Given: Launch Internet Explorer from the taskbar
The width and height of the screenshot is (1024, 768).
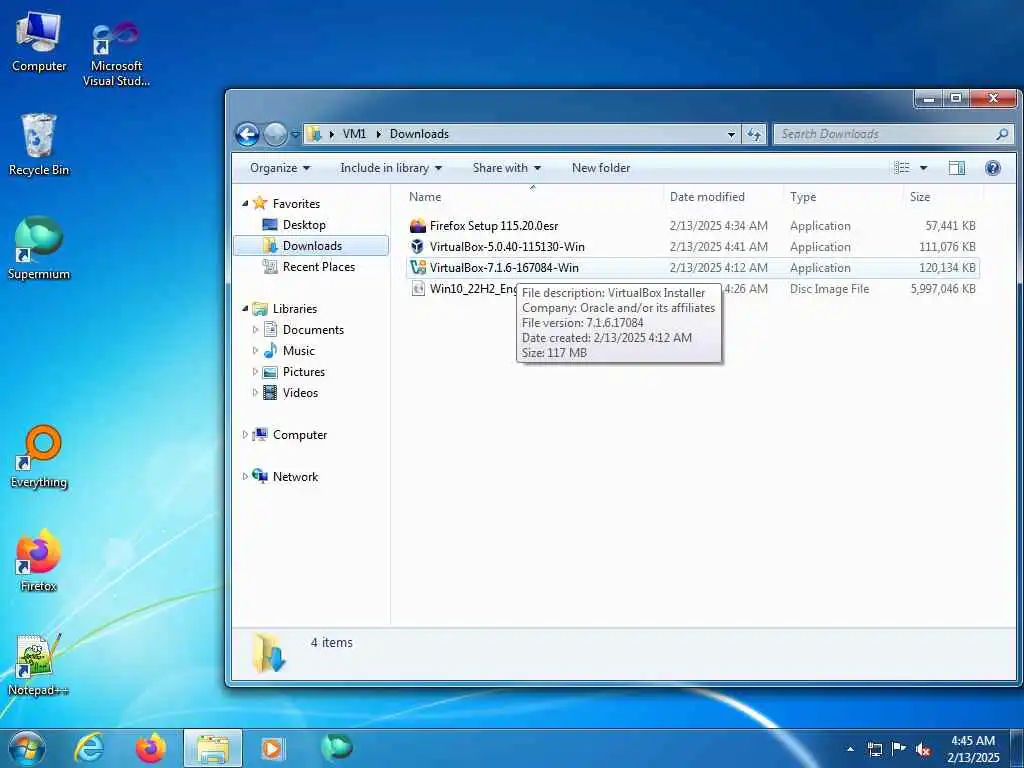Looking at the screenshot, I should point(89,748).
